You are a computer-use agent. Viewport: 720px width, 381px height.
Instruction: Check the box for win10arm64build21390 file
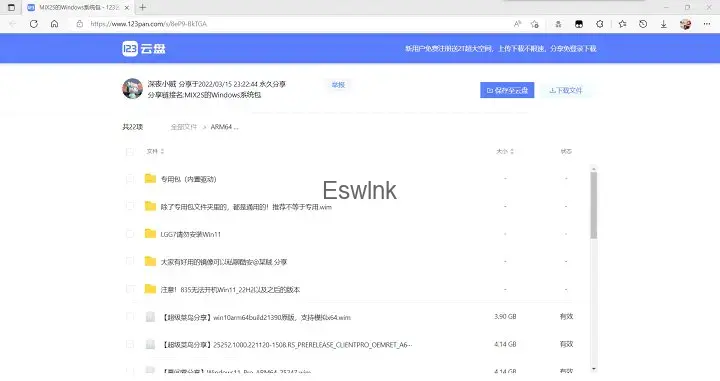pos(129,316)
